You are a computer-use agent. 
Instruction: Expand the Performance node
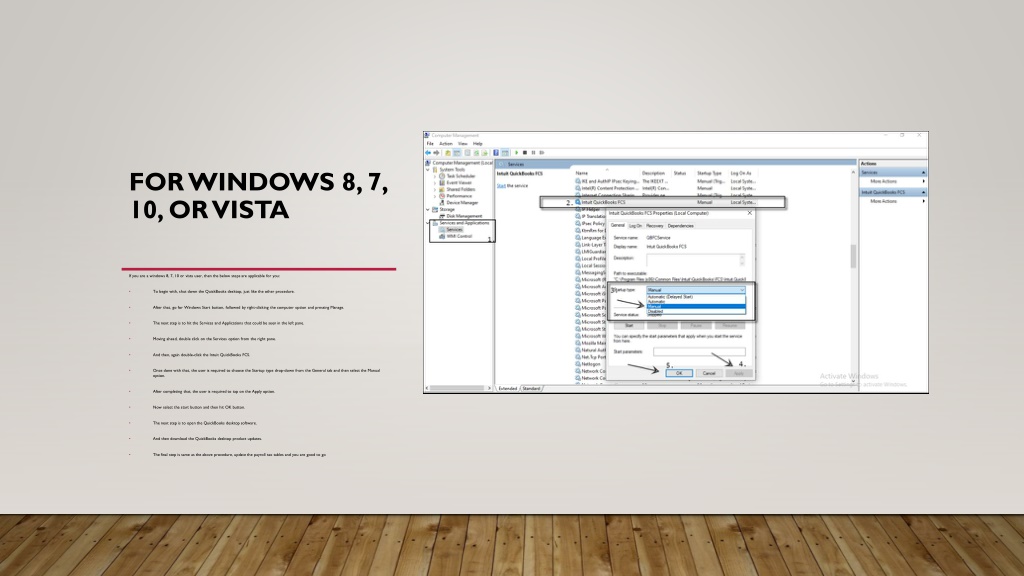pos(435,196)
